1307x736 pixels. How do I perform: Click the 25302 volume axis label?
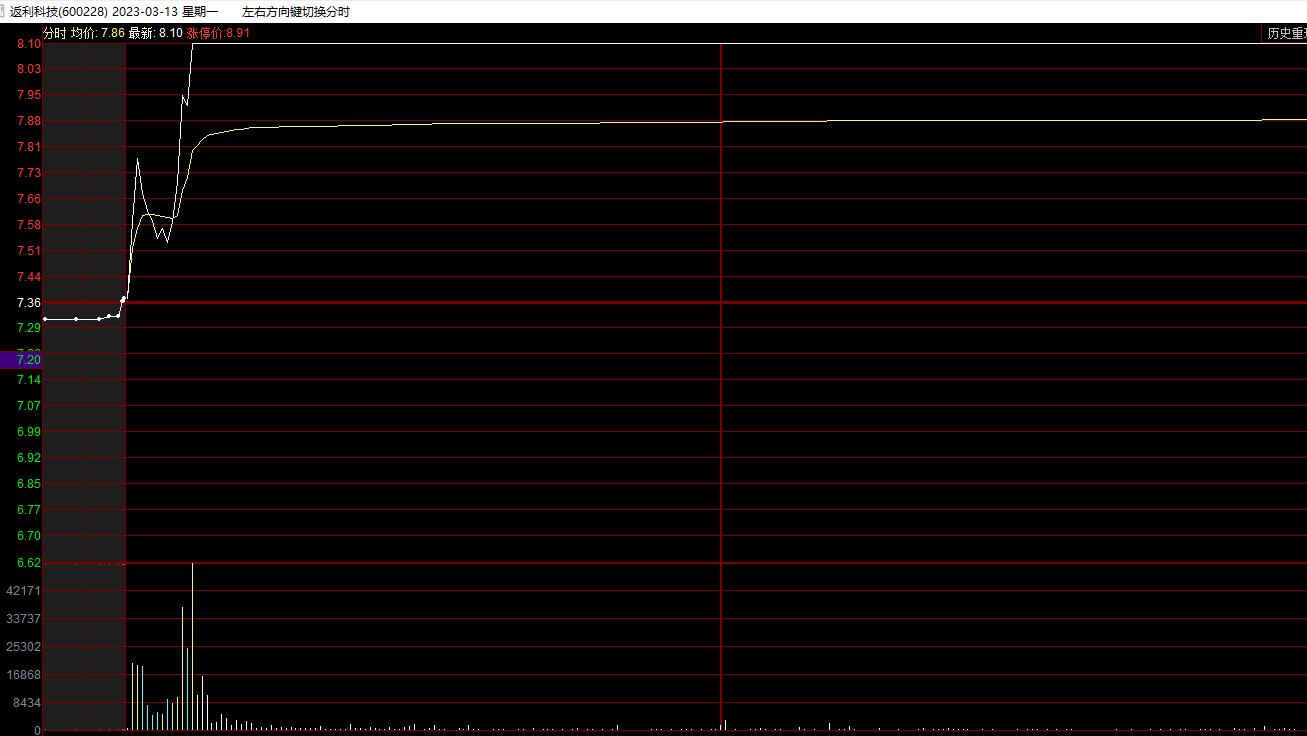[x=23, y=647]
